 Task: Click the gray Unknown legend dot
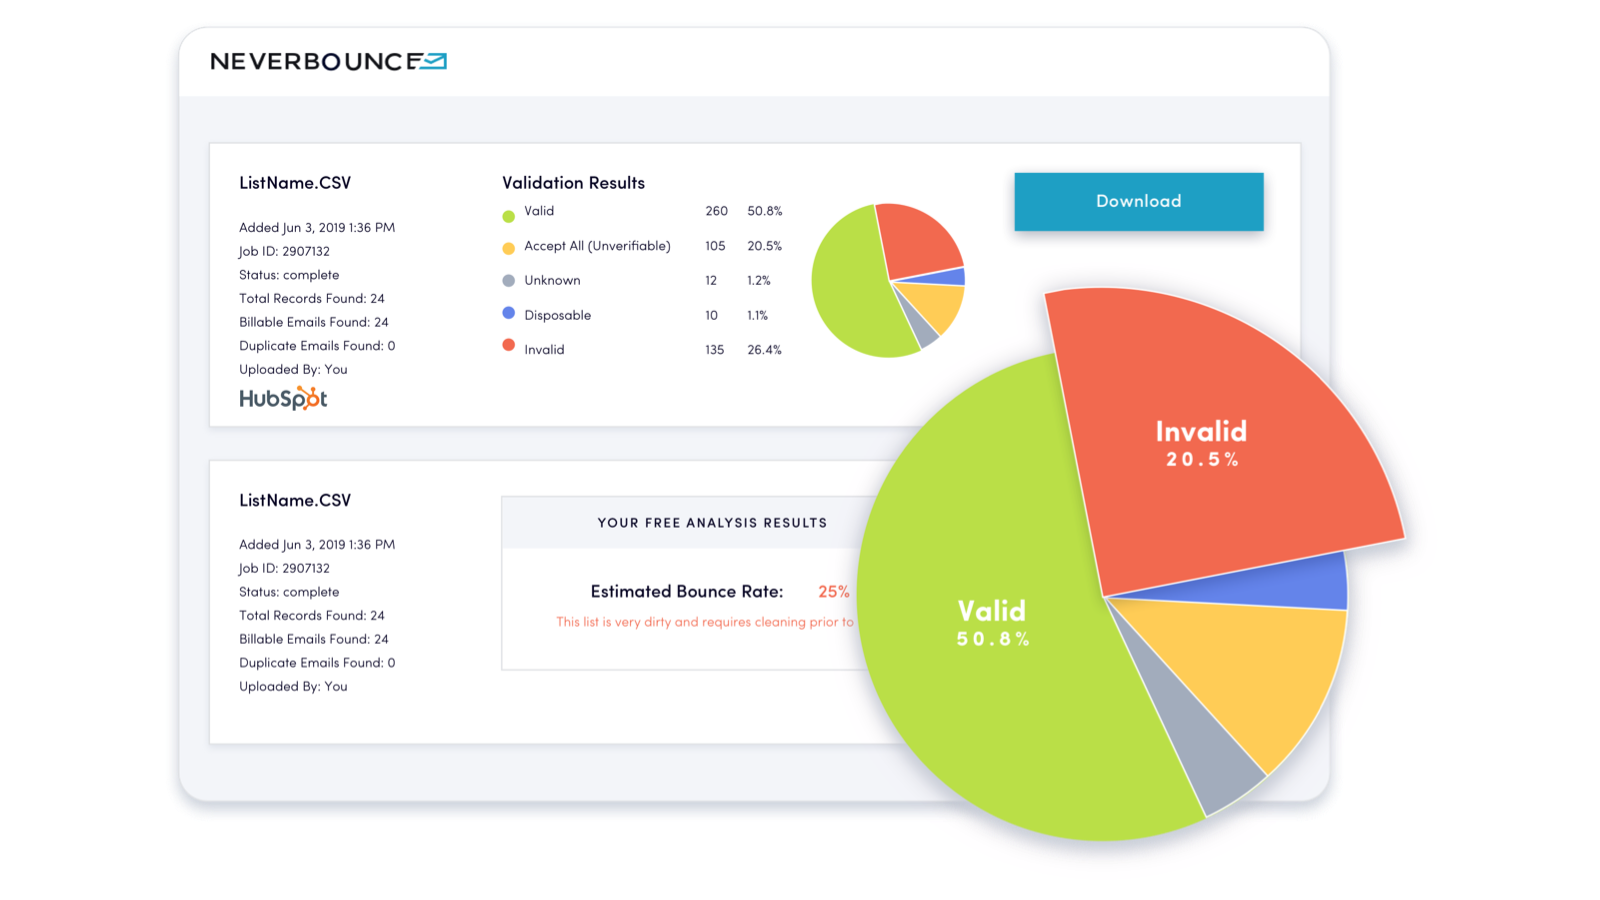pyautogui.click(x=508, y=280)
